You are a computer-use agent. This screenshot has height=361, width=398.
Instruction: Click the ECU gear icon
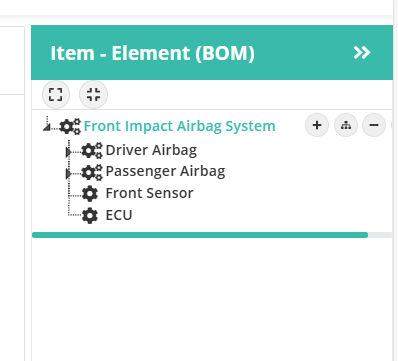point(90,215)
